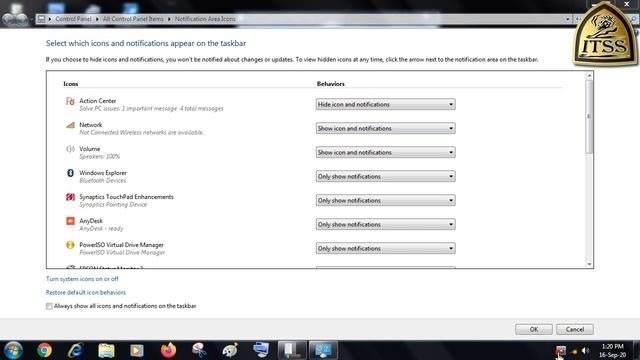Click the list scrollbar up arrow

point(589,76)
